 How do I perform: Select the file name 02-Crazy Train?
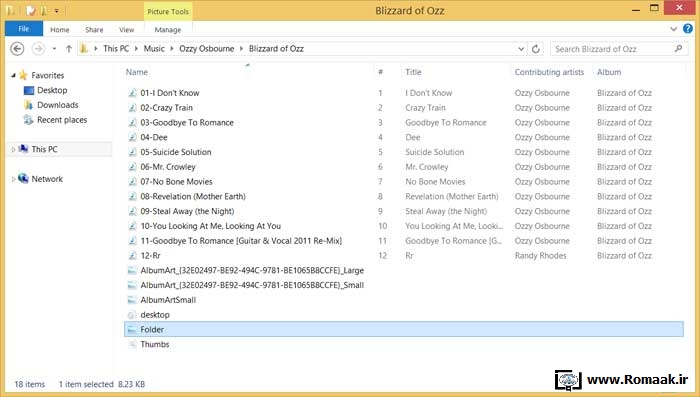(167, 108)
